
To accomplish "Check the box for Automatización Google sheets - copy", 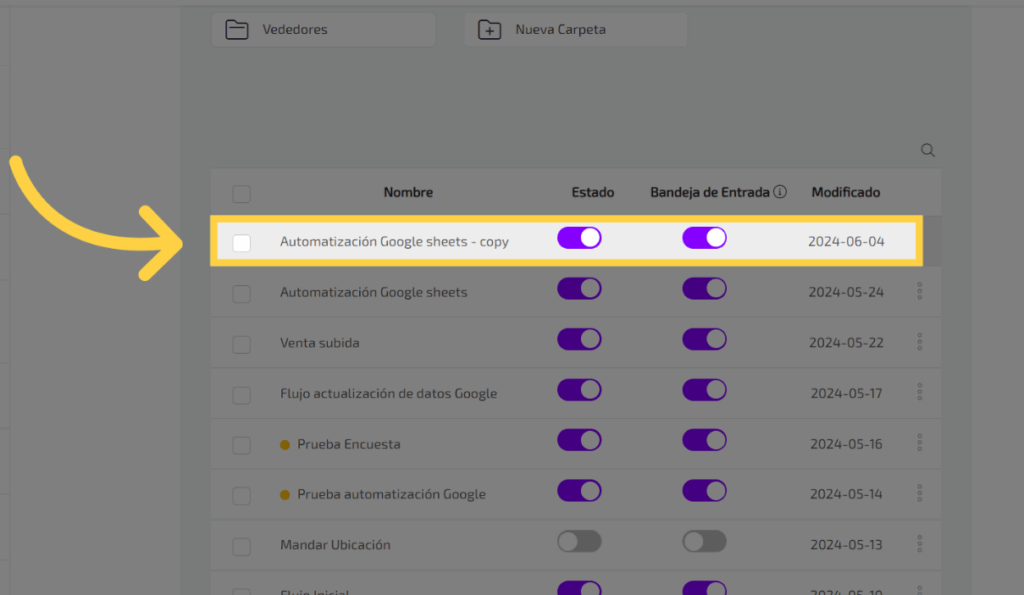I will click(x=242, y=243).
